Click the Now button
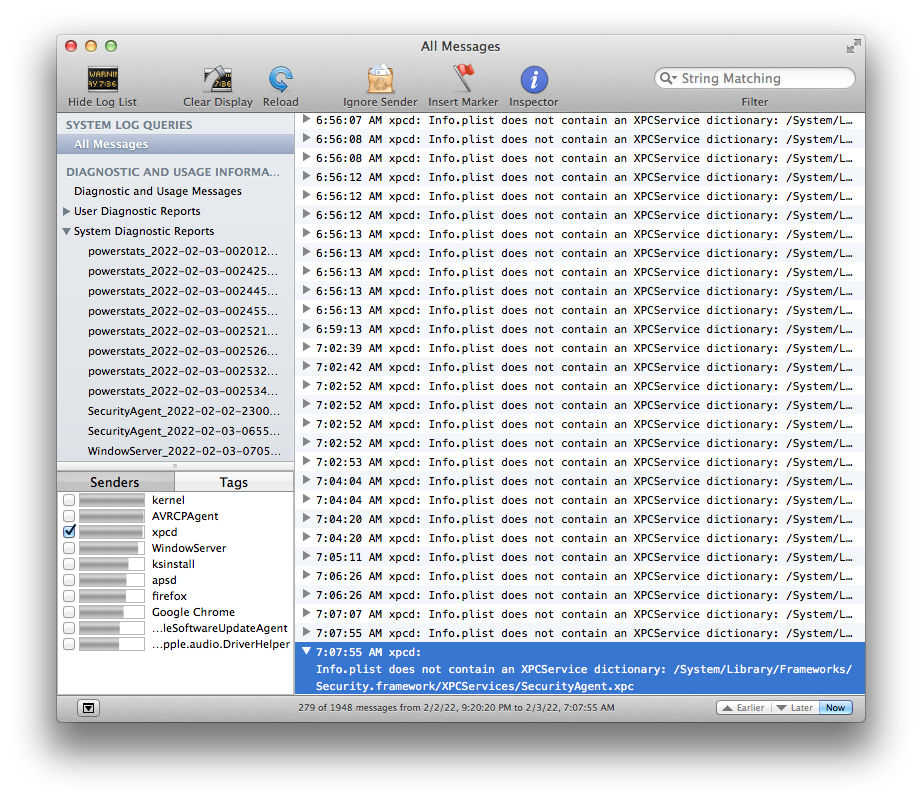922x801 pixels. point(835,707)
